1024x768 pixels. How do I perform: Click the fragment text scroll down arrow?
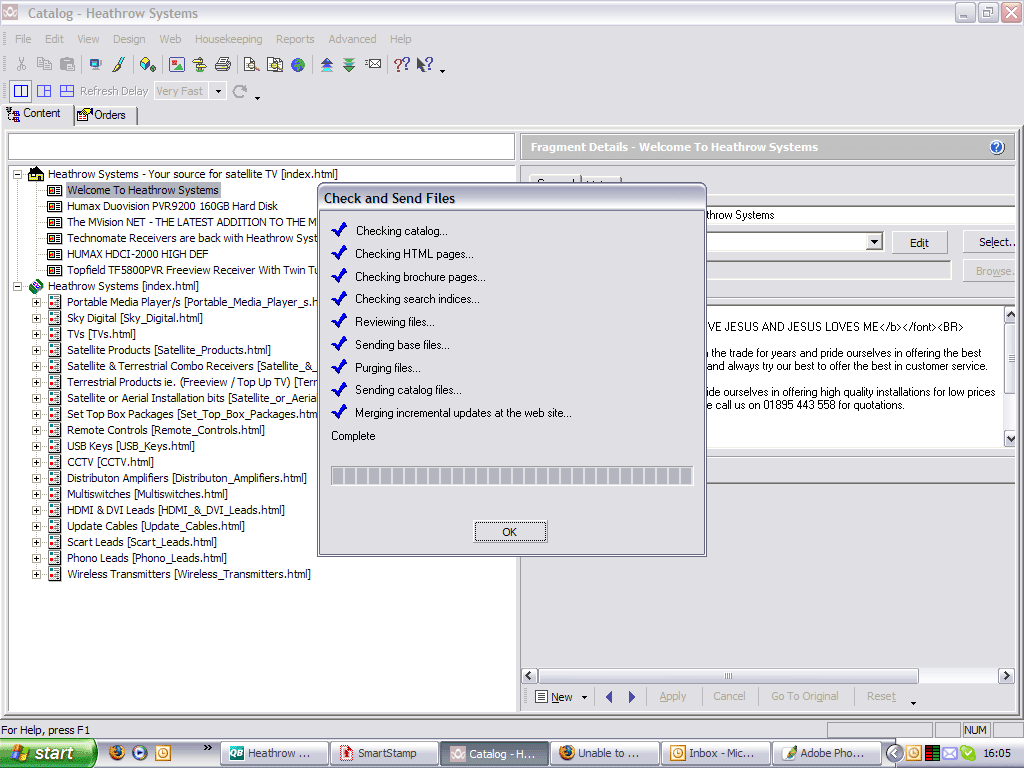[1010, 440]
